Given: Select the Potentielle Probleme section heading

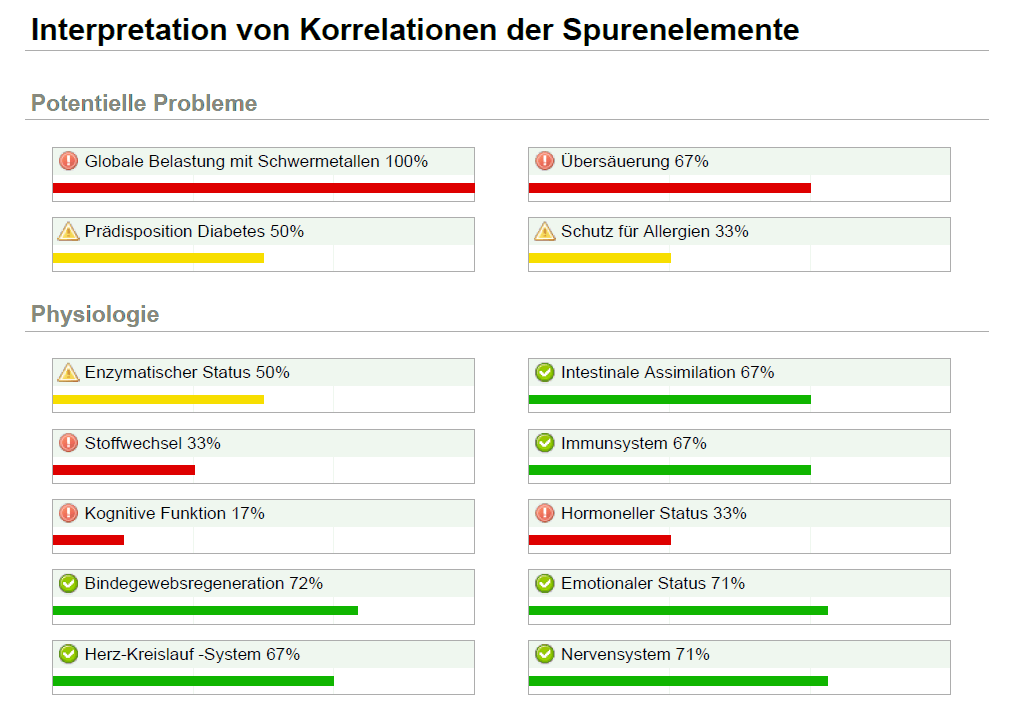Looking at the screenshot, I should click(x=144, y=103).
